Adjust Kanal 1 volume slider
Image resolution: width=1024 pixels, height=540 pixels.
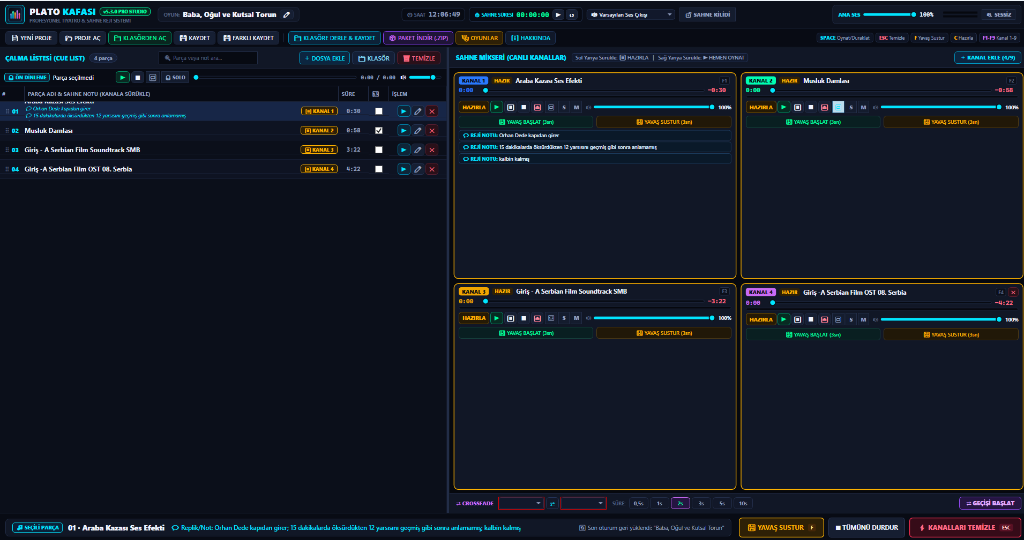coord(653,107)
